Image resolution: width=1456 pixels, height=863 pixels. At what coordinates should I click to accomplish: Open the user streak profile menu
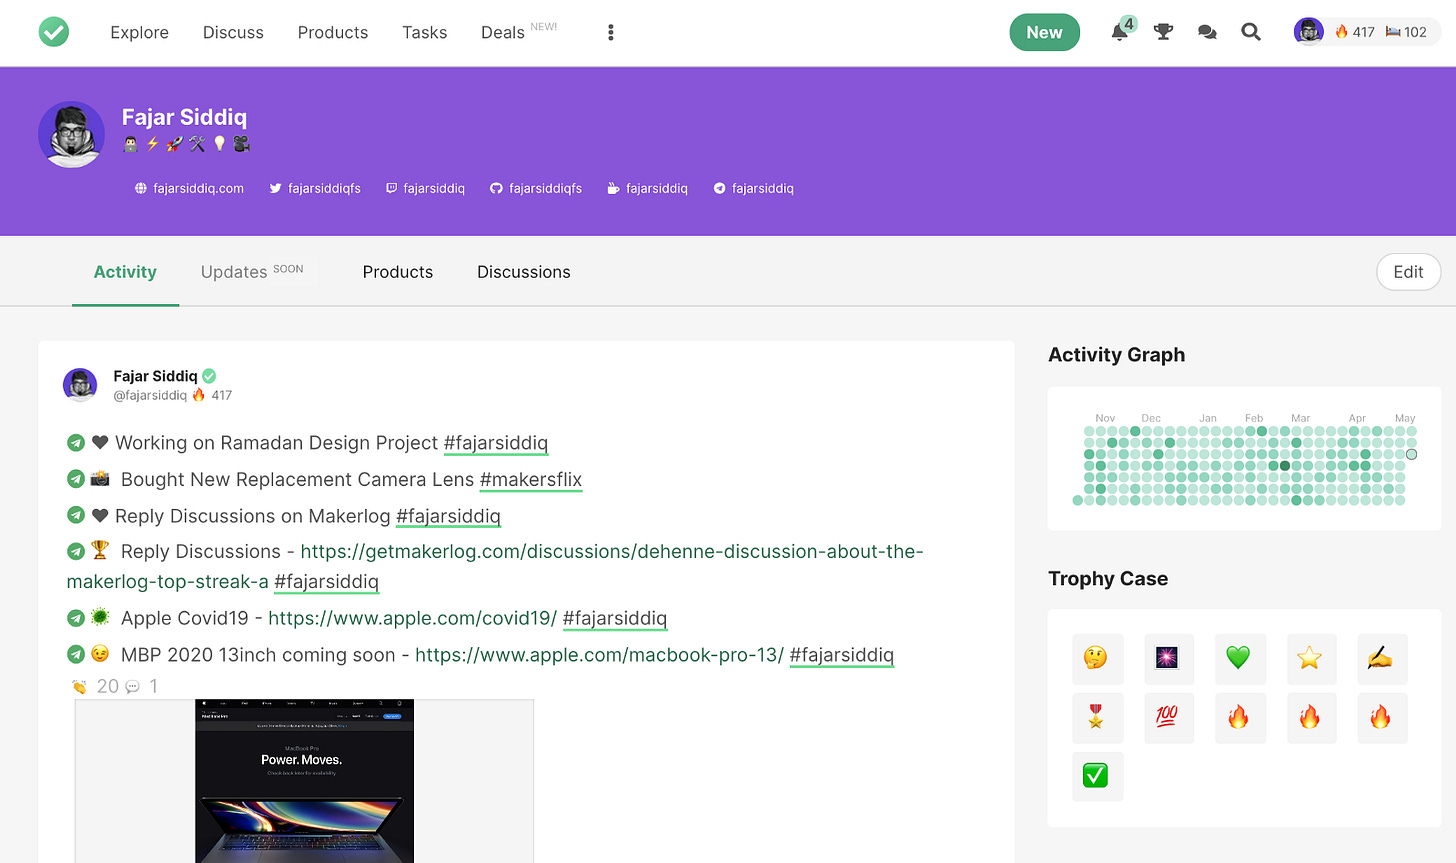(1366, 32)
